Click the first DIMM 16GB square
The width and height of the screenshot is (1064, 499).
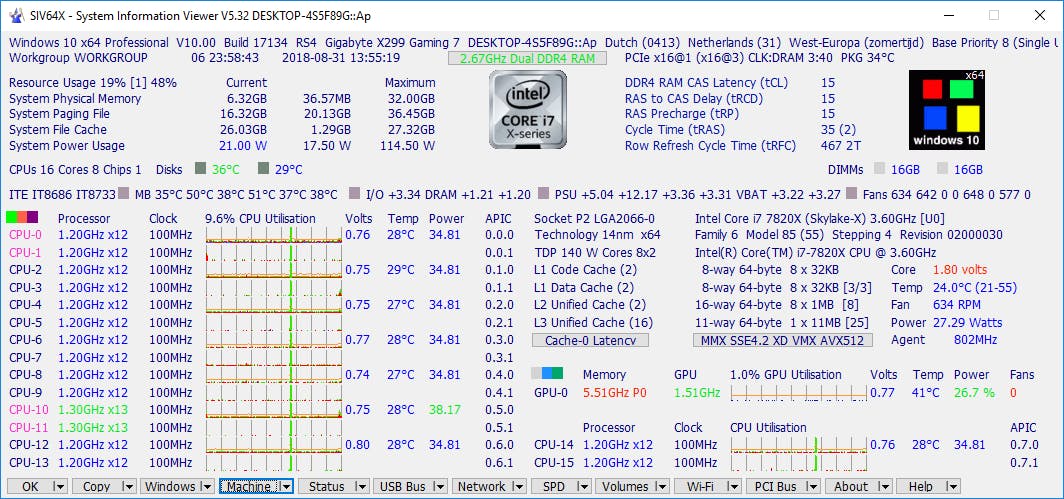[880, 168]
